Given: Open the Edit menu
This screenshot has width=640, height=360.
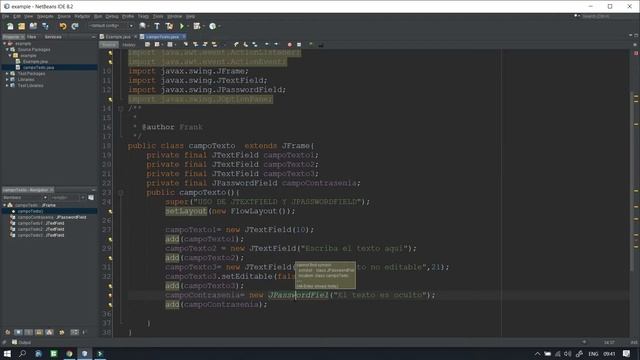Looking at the screenshot, I should tap(17, 16).
